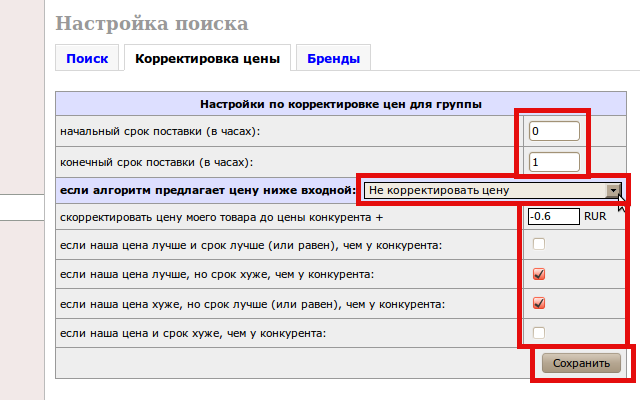Viewport: 640px width, 400px height.
Task: Click the конечный срок поставки input field
Action: click(x=554, y=161)
